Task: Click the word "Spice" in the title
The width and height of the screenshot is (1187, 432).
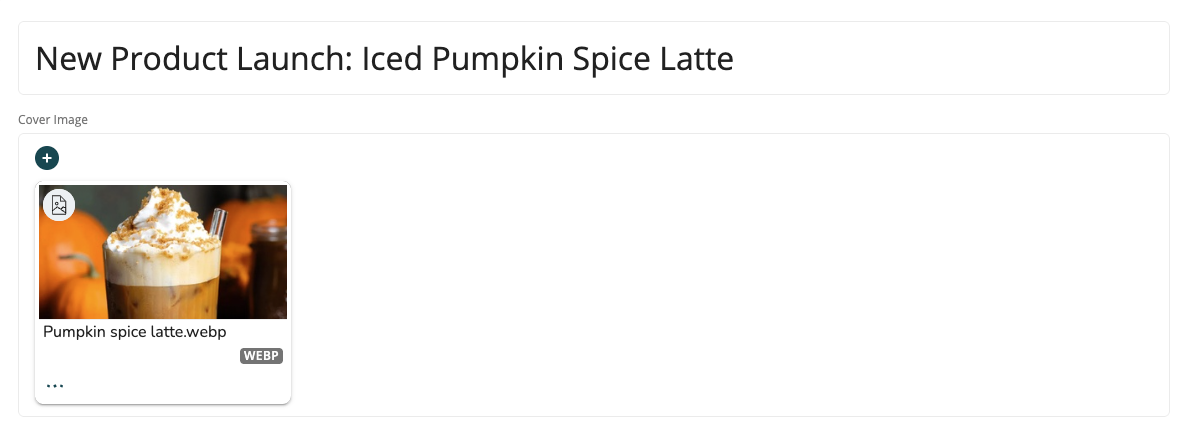Action: tap(603, 59)
